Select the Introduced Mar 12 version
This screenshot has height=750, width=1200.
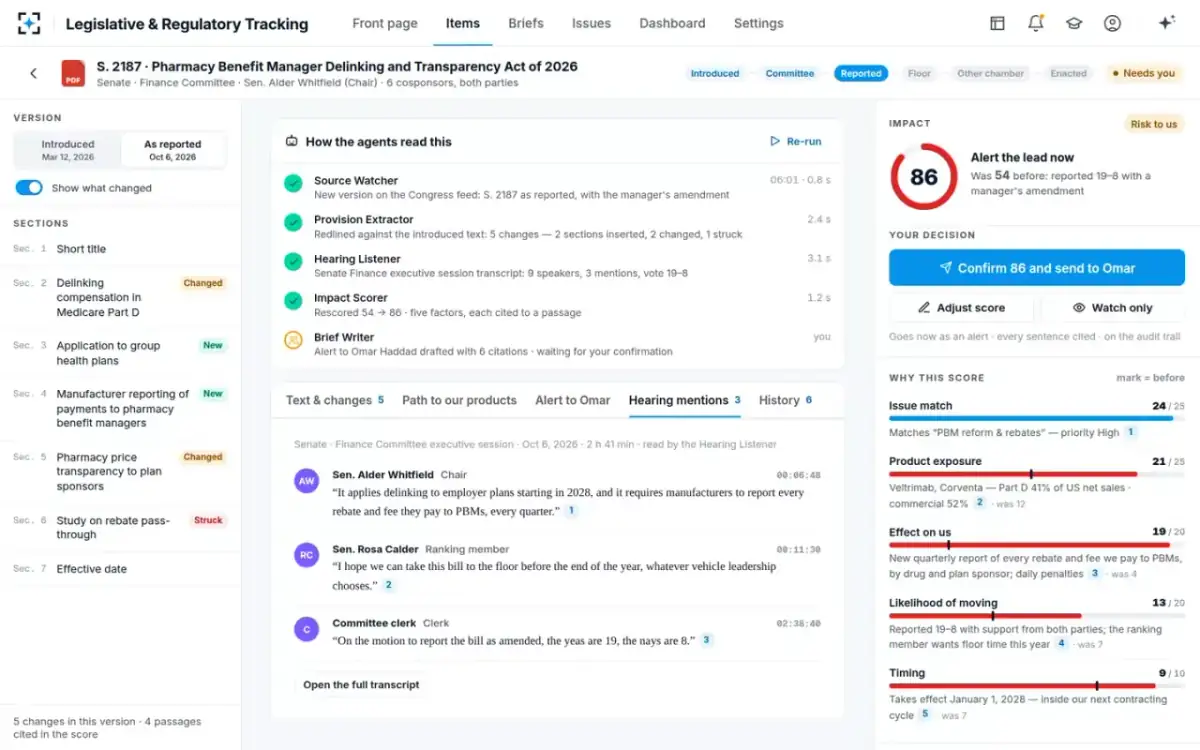tap(68, 150)
